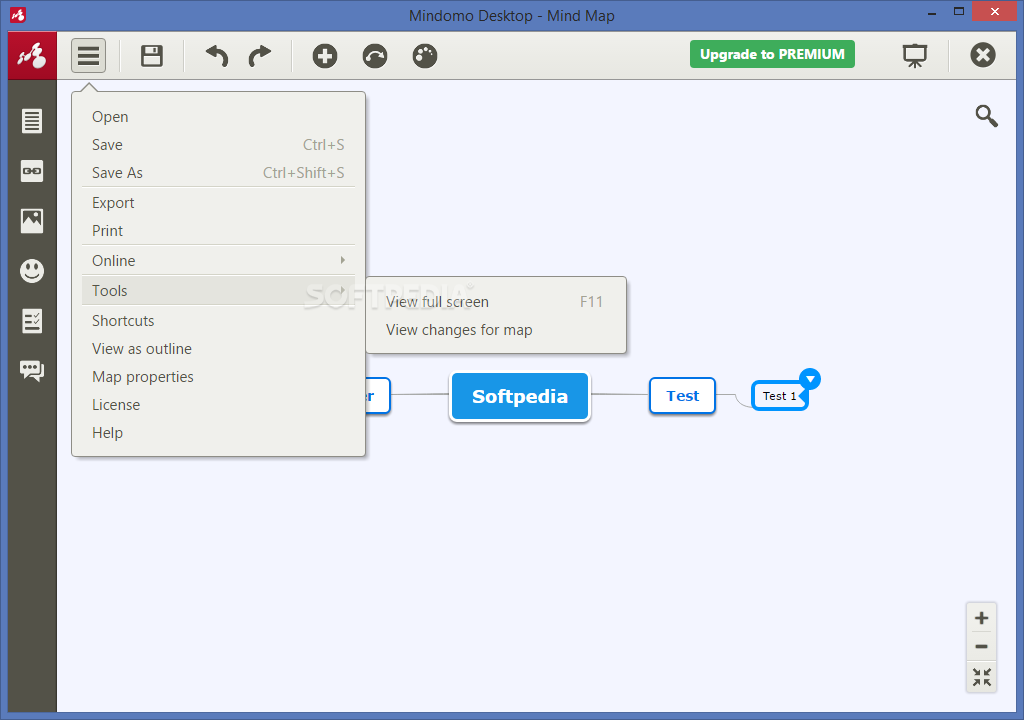Click the fit map to screen icon

[981, 677]
